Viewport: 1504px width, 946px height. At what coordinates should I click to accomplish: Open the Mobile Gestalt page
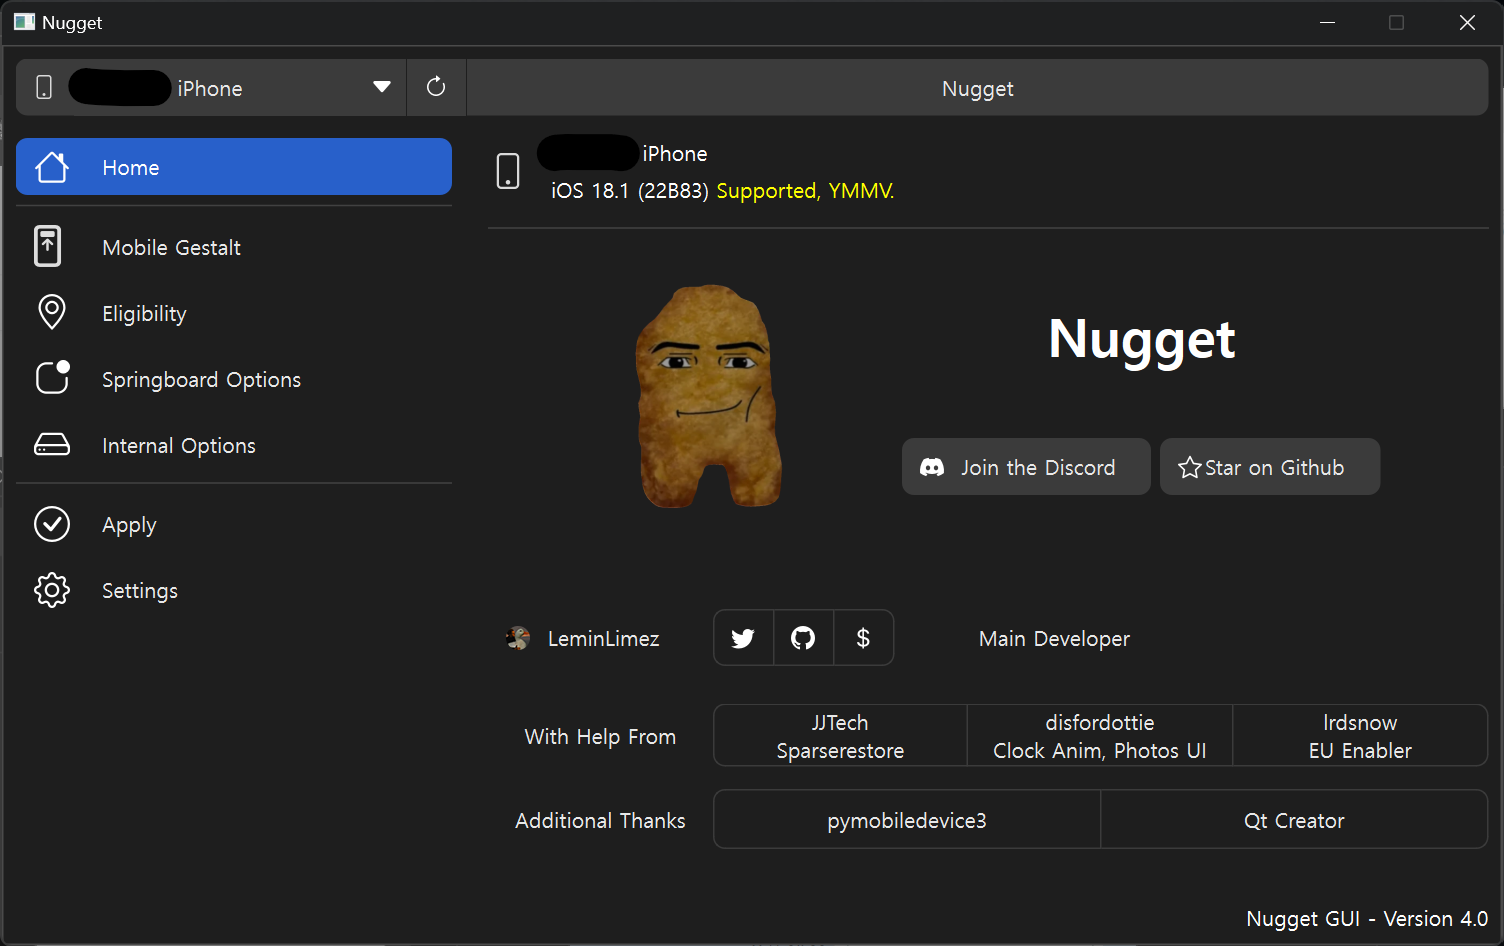[234, 247]
